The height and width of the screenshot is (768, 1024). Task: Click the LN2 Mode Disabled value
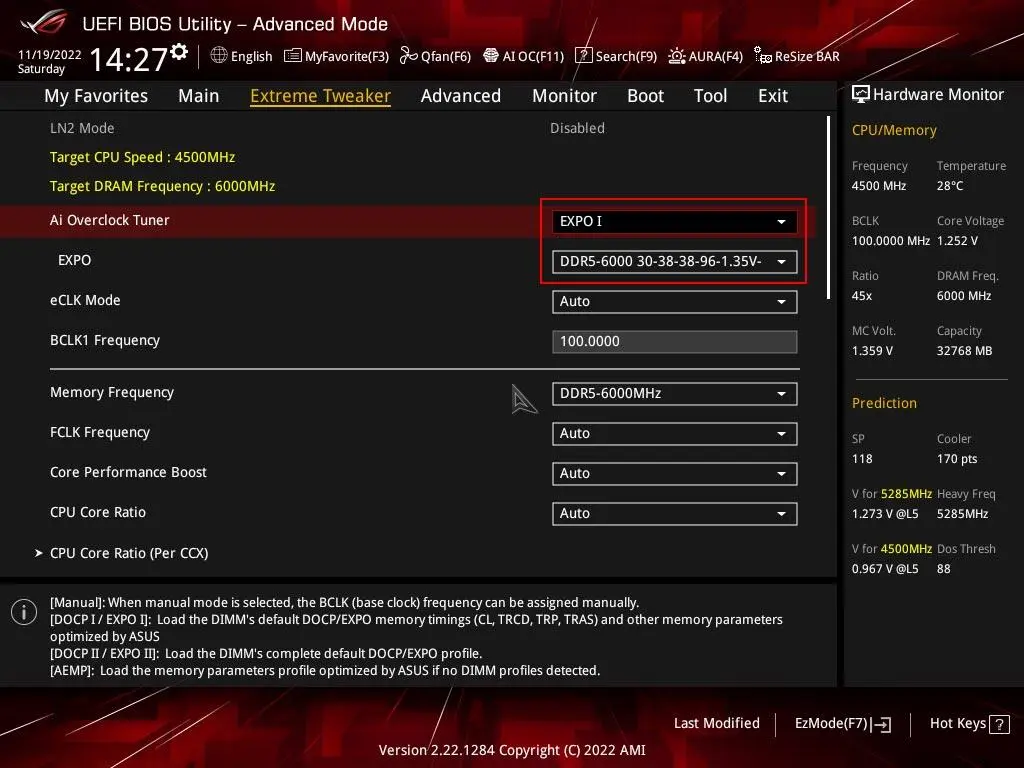tap(577, 128)
